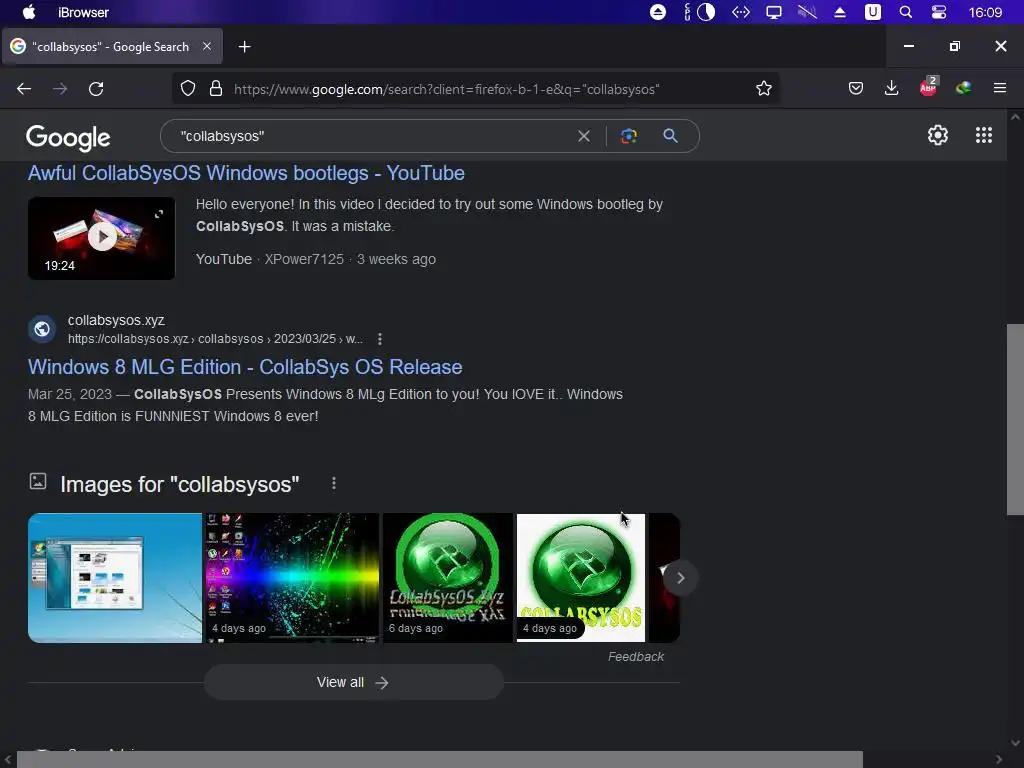
Task: Show next images with carousel arrow
Action: pos(680,578)
